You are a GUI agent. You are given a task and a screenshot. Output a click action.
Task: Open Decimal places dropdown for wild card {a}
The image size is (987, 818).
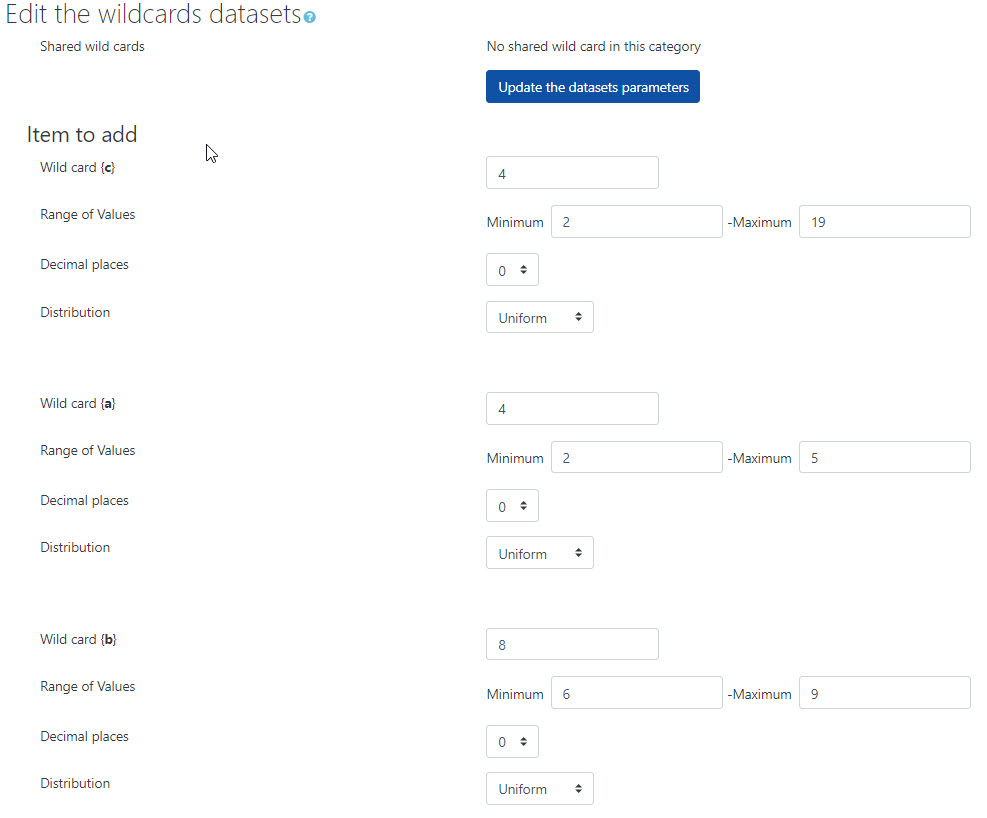pyautogui.click(x=512, y=506)
